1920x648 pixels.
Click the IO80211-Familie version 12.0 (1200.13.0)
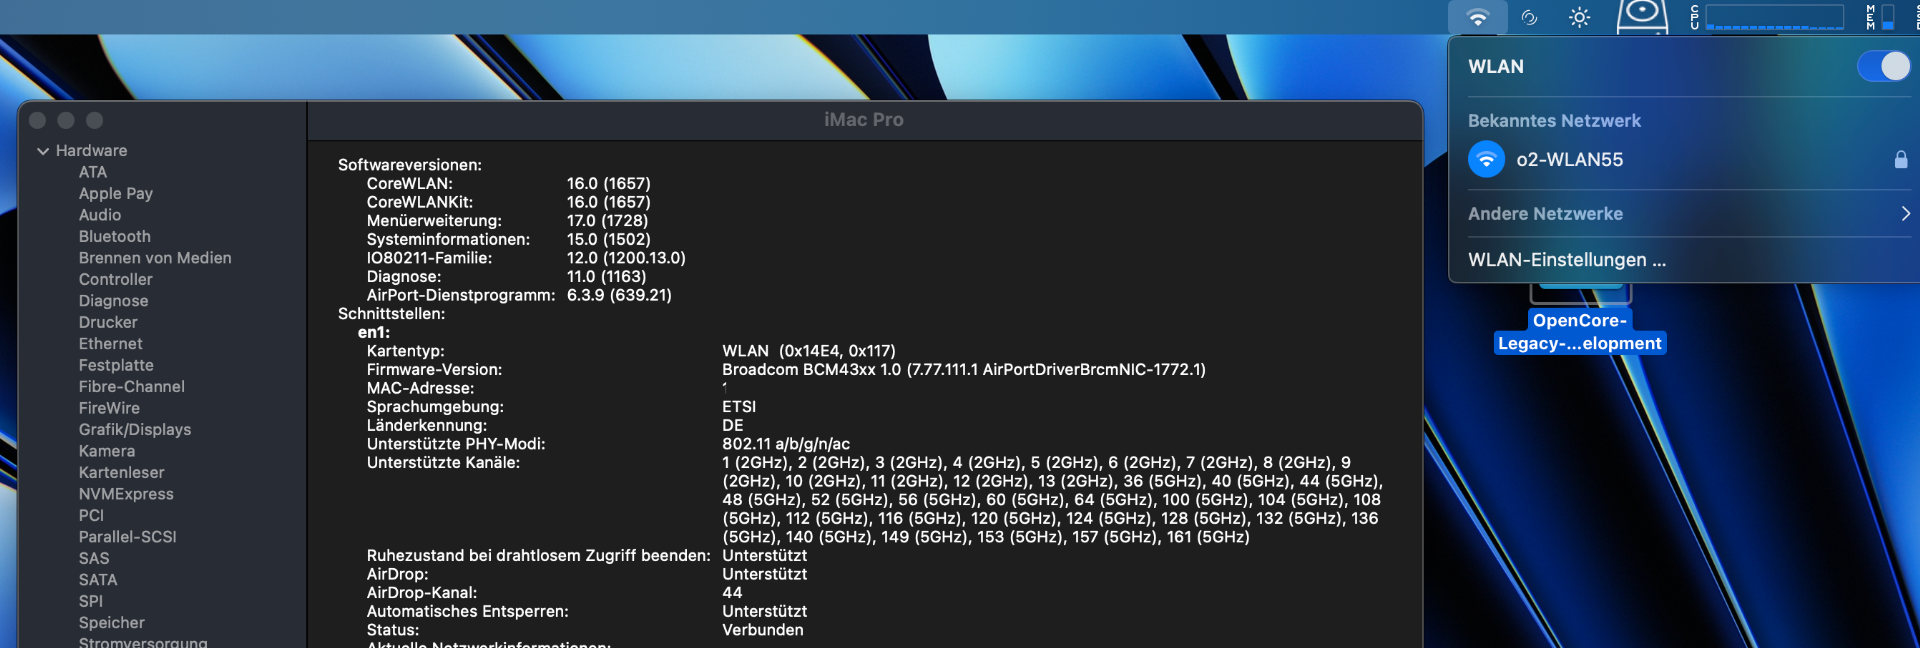point(626,258)
